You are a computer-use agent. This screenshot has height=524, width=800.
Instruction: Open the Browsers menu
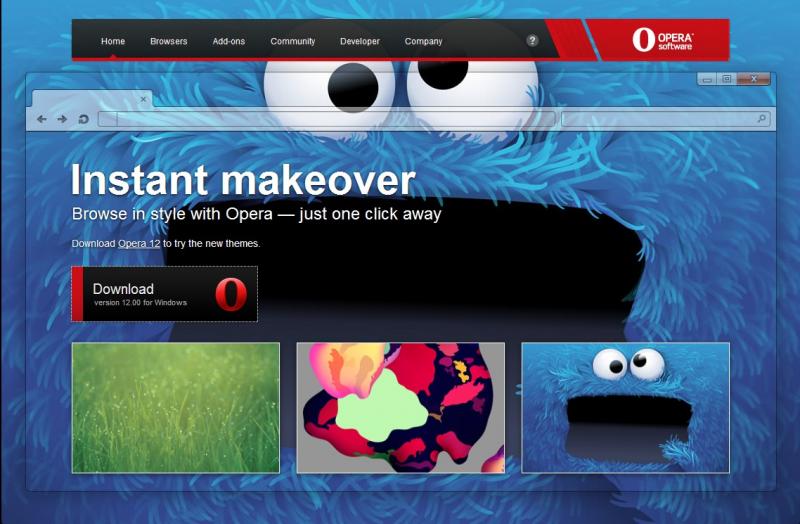pyautogui.click(x=168, y=41)
